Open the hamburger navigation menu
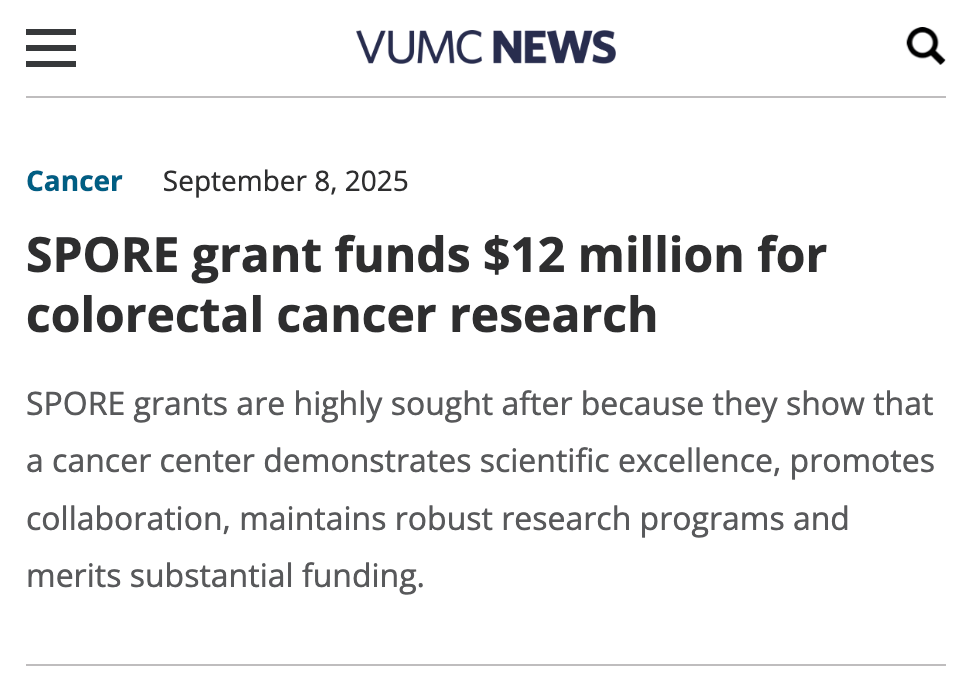Screen dimensions: 974x680 pyautogui.click(x=51, y=47)
